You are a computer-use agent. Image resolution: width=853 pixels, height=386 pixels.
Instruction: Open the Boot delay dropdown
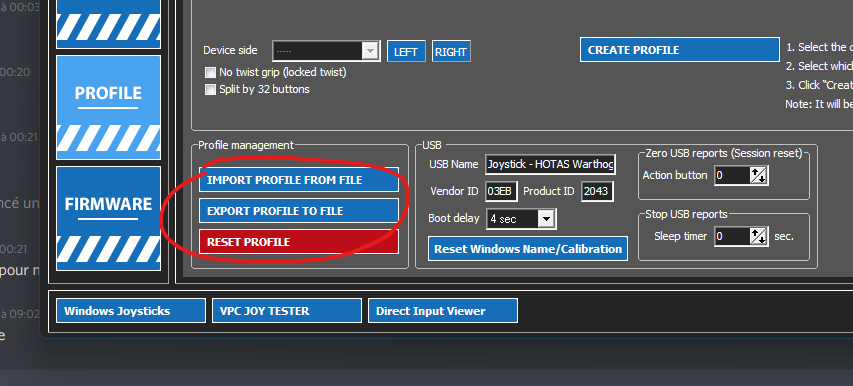pos(521,219)
